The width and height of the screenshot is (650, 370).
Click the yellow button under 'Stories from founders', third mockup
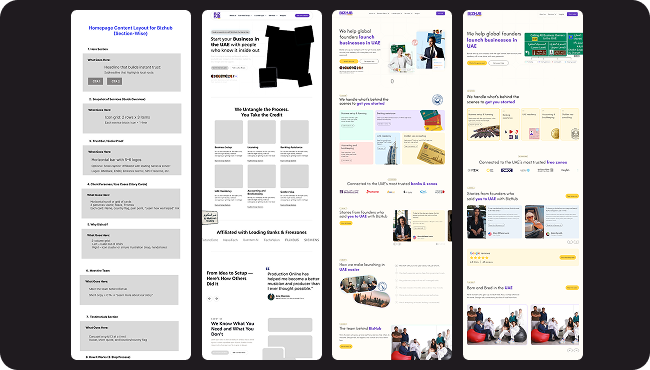point(346,223)
